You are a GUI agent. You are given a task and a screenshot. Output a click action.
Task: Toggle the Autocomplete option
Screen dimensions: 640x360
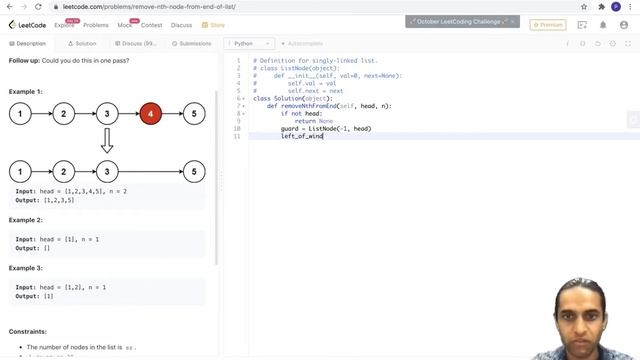[x=302, y=44]
